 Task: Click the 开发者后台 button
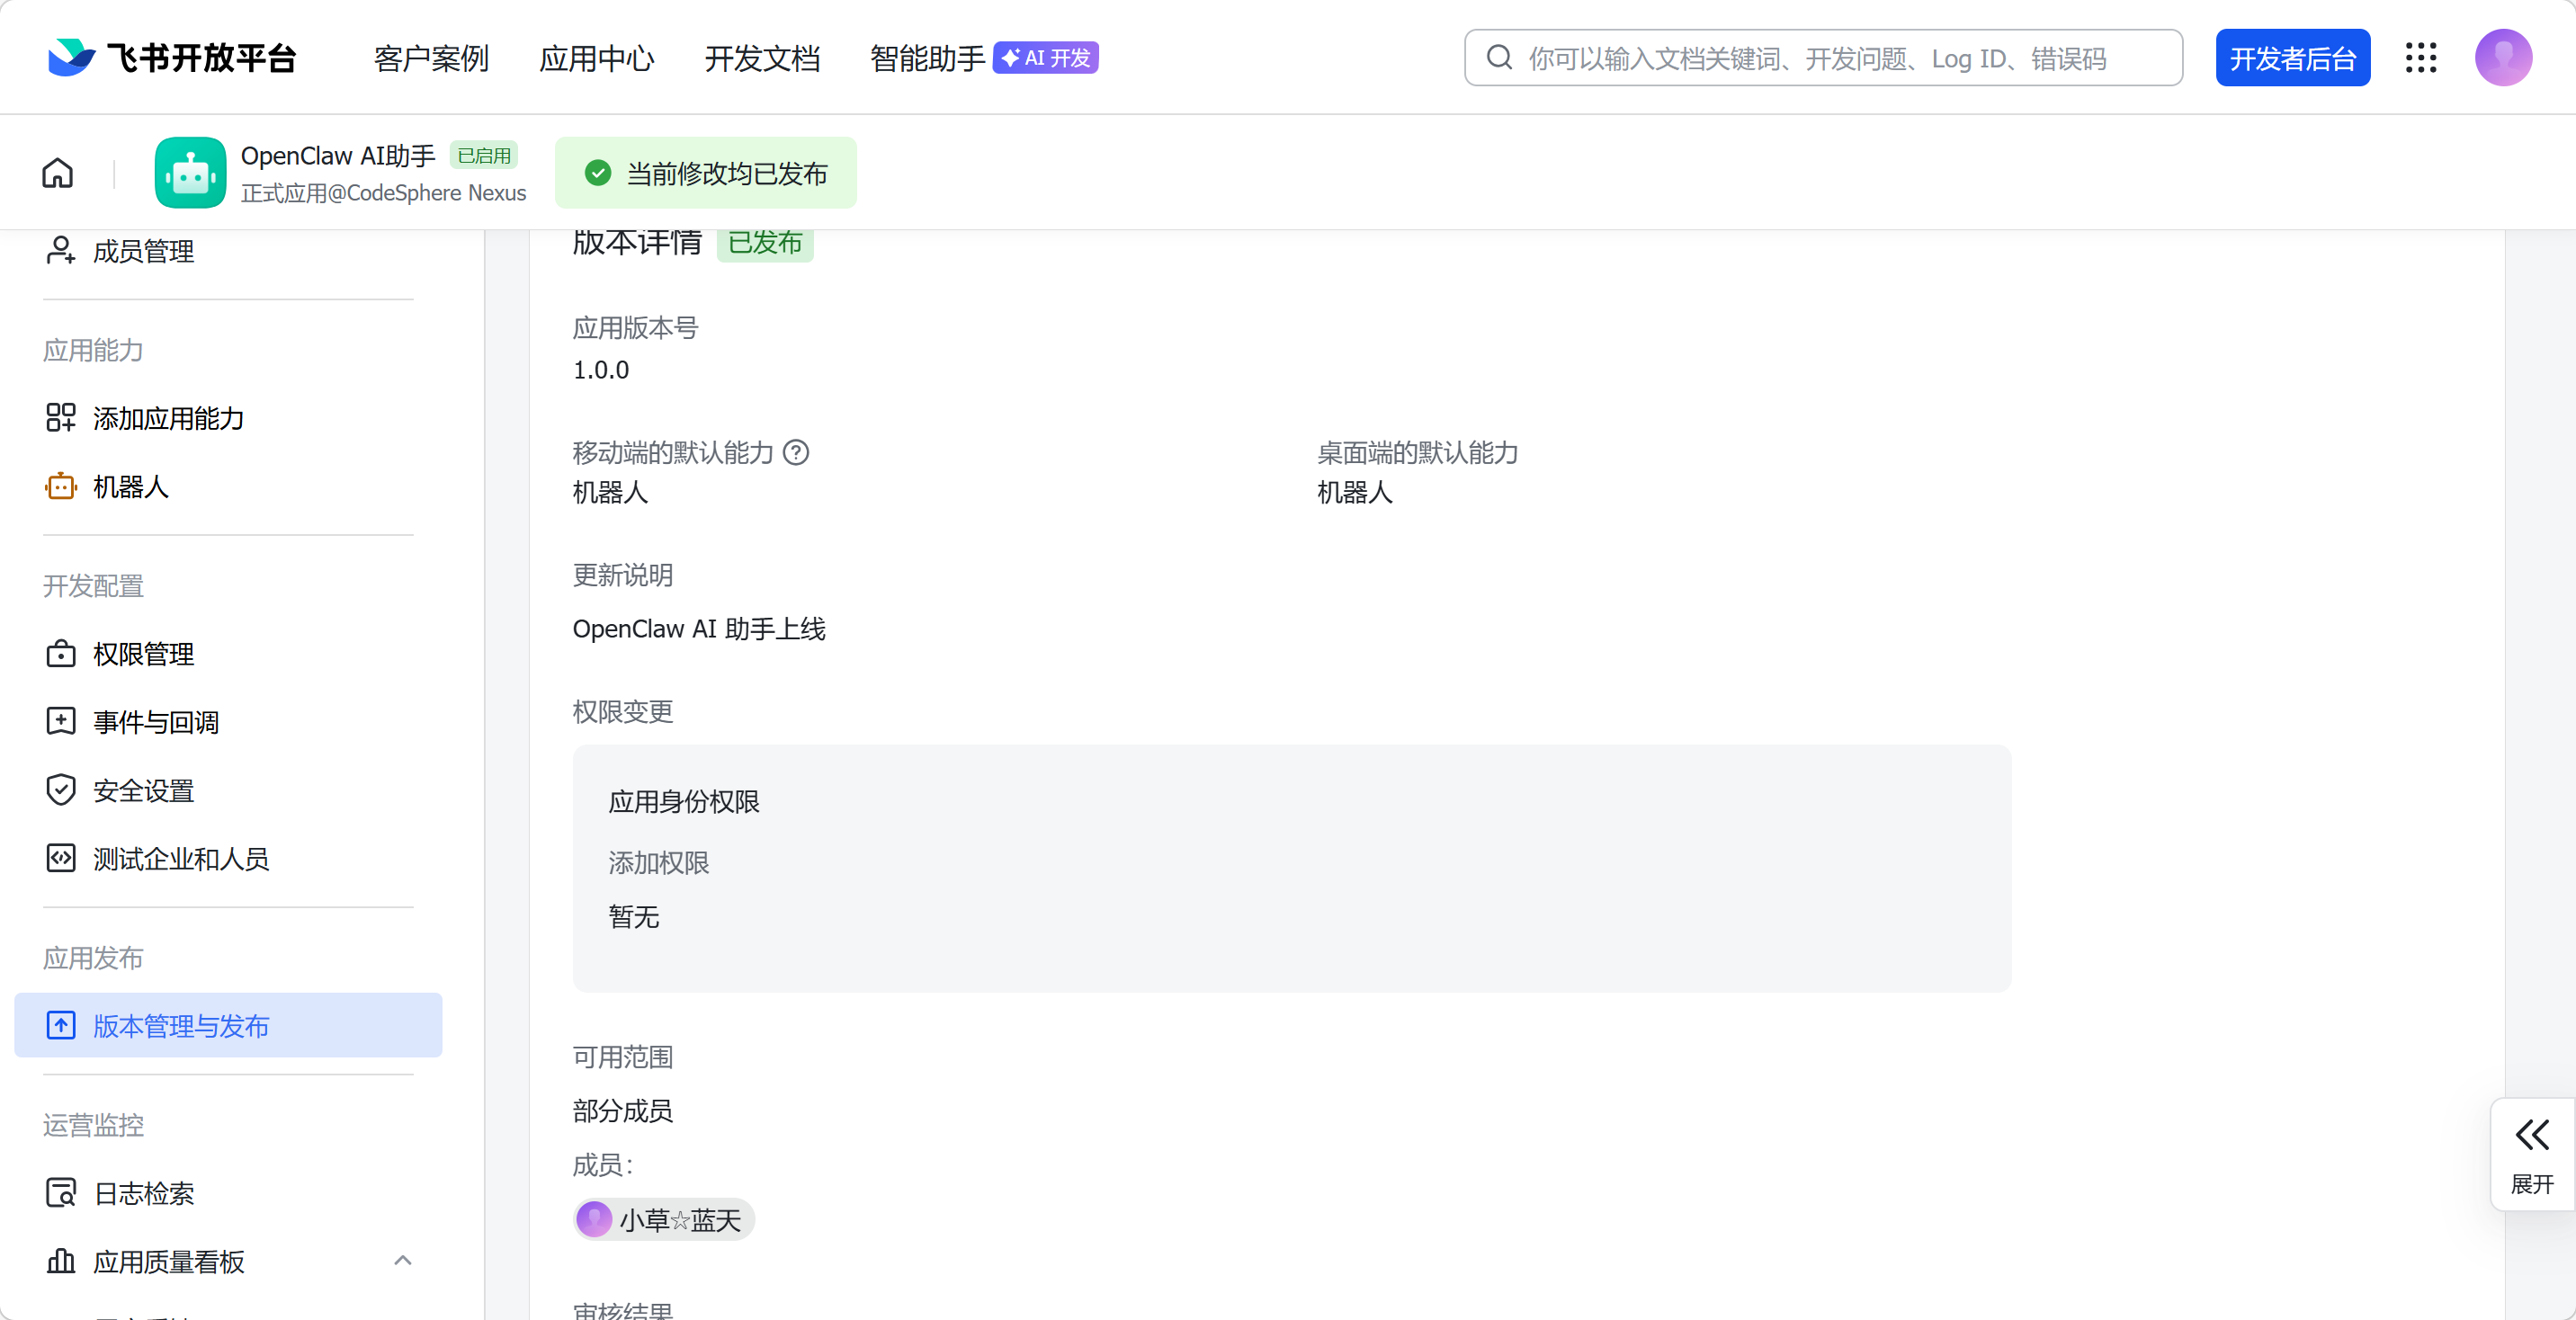[2293, 57]
